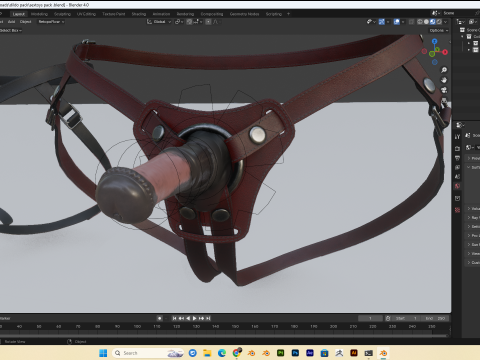Image resolution: width=480 pixels, height=360 pixels.
Task: Toggle X-ray mode
Action: point(412,22)
